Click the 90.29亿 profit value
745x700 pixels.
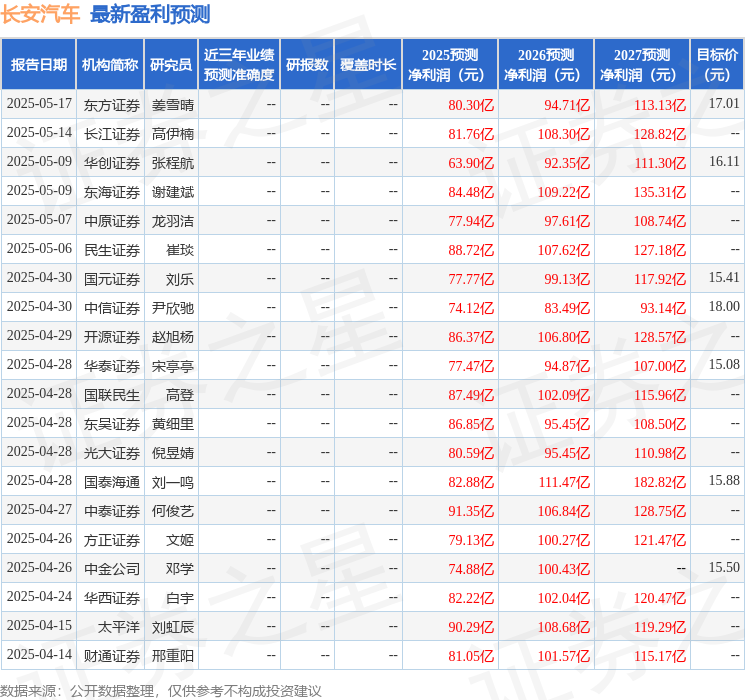click(471, 627)
